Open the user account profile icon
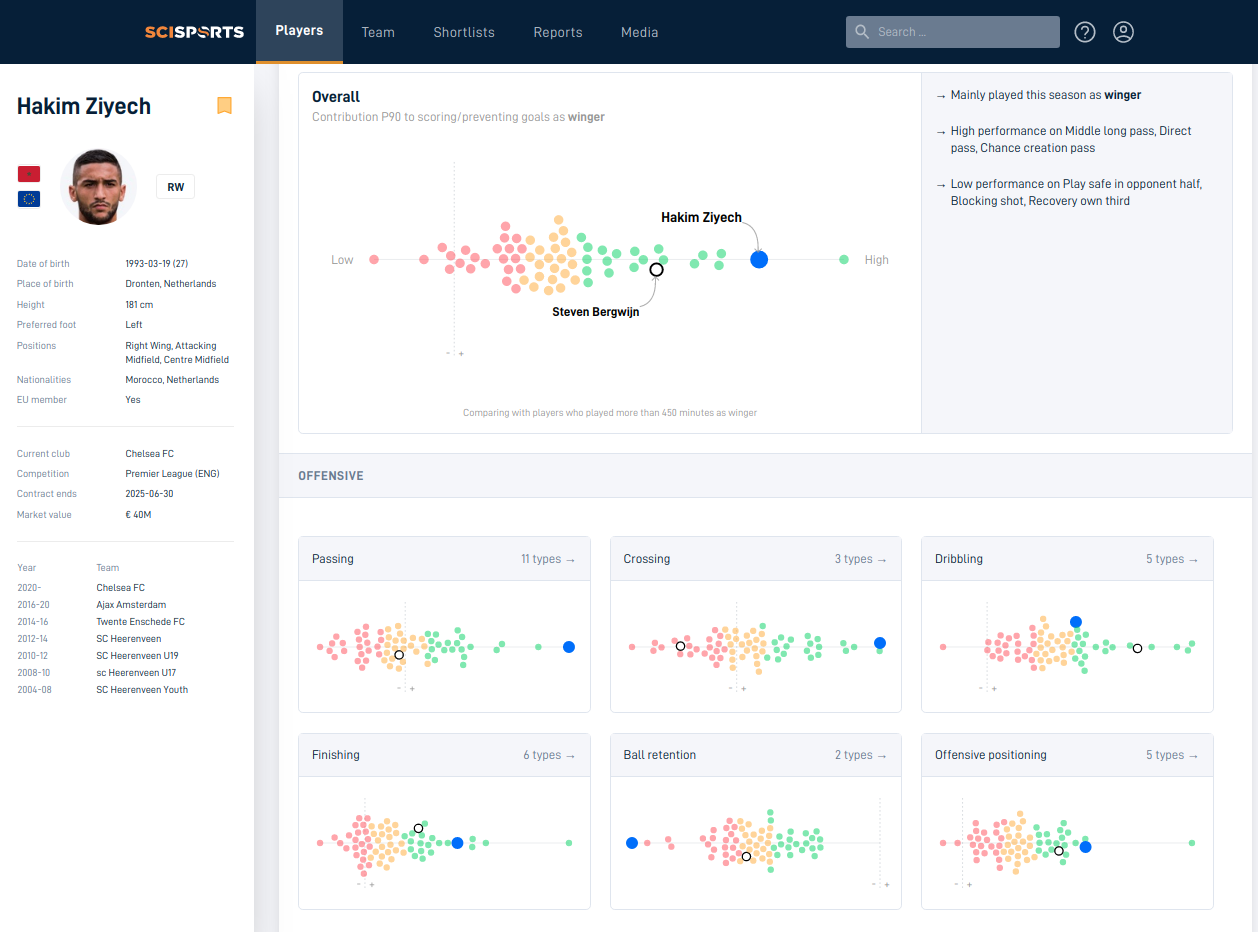This screenshot has height=932, width=1258. (x=1123, y=32)
